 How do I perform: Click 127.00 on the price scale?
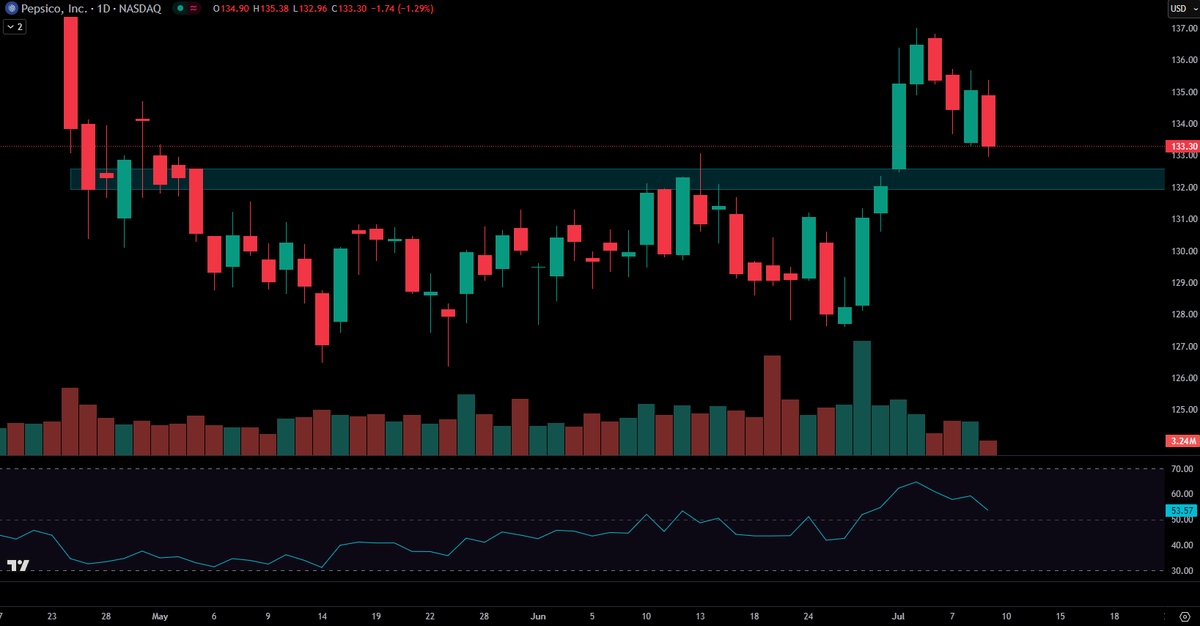pyautogui.click(x=1184, y=346)
